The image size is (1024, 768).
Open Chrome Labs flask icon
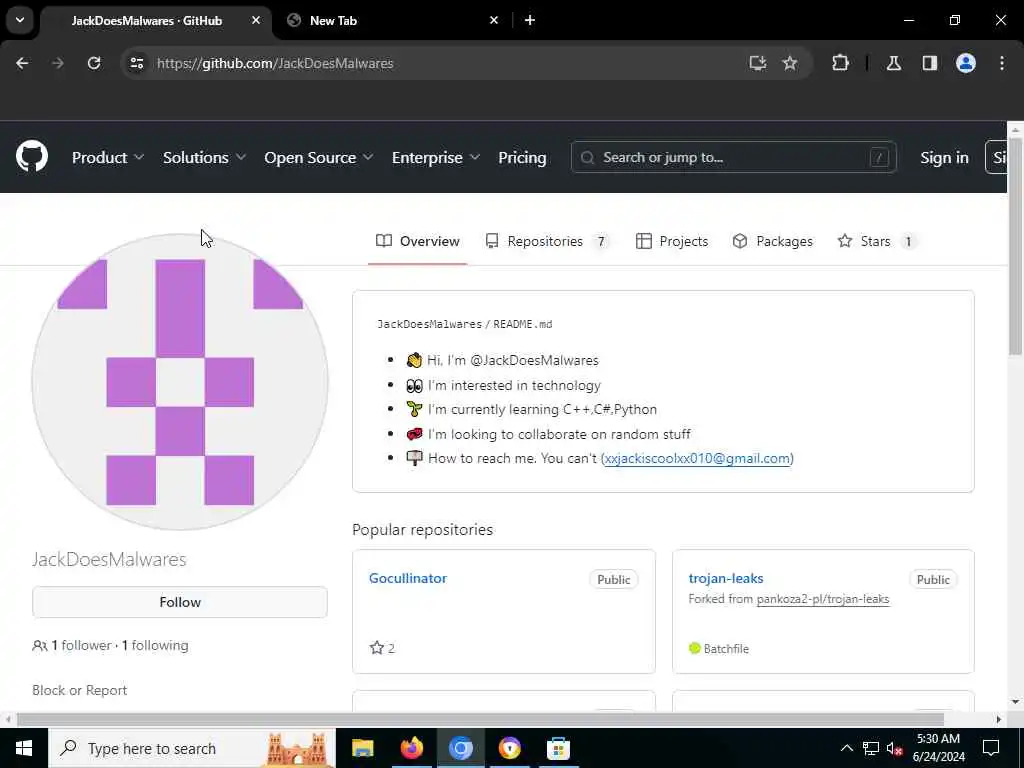point(893,63)
